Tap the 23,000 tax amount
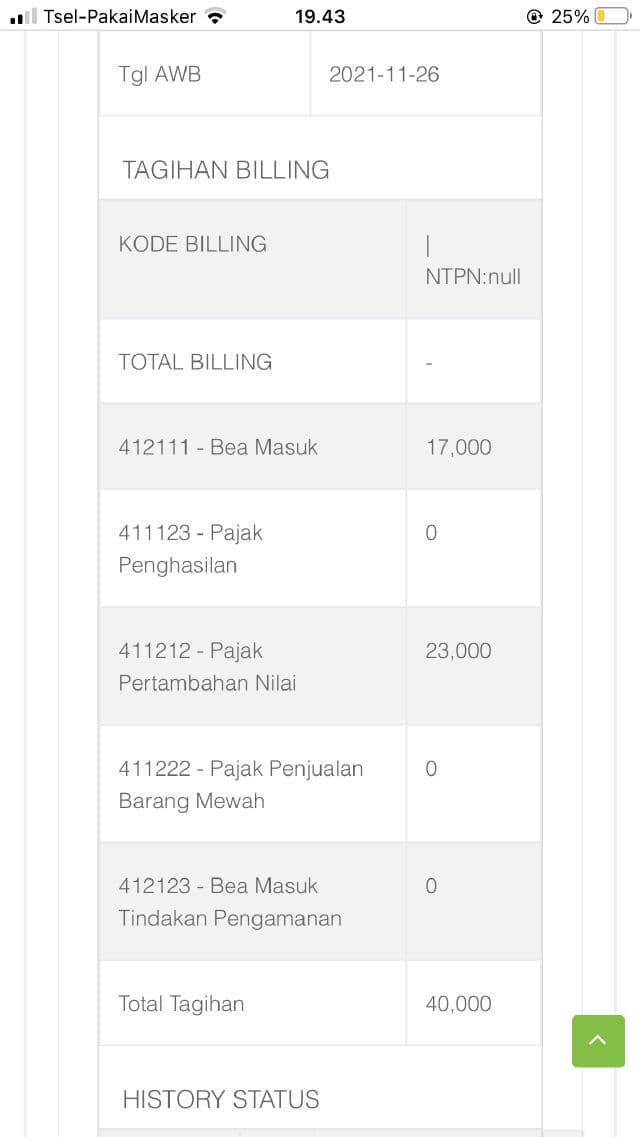Image resolution: width=640 pixels, height=1137 pixels. pos(459,651)
